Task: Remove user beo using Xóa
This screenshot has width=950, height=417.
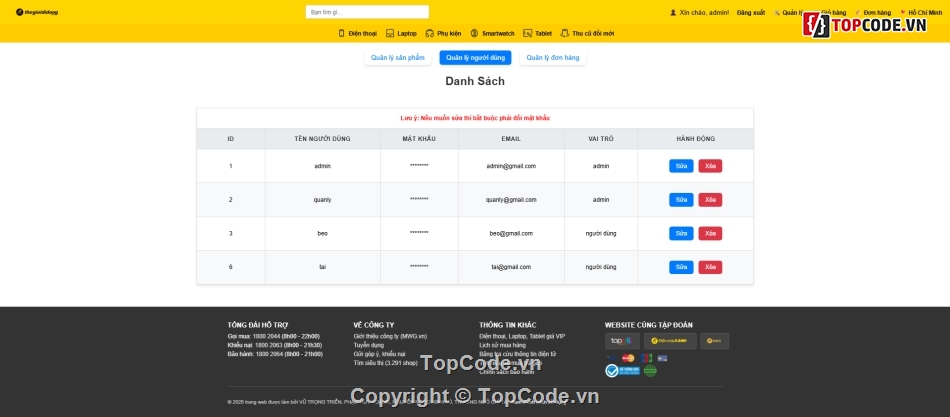Action: click(710, 233)
